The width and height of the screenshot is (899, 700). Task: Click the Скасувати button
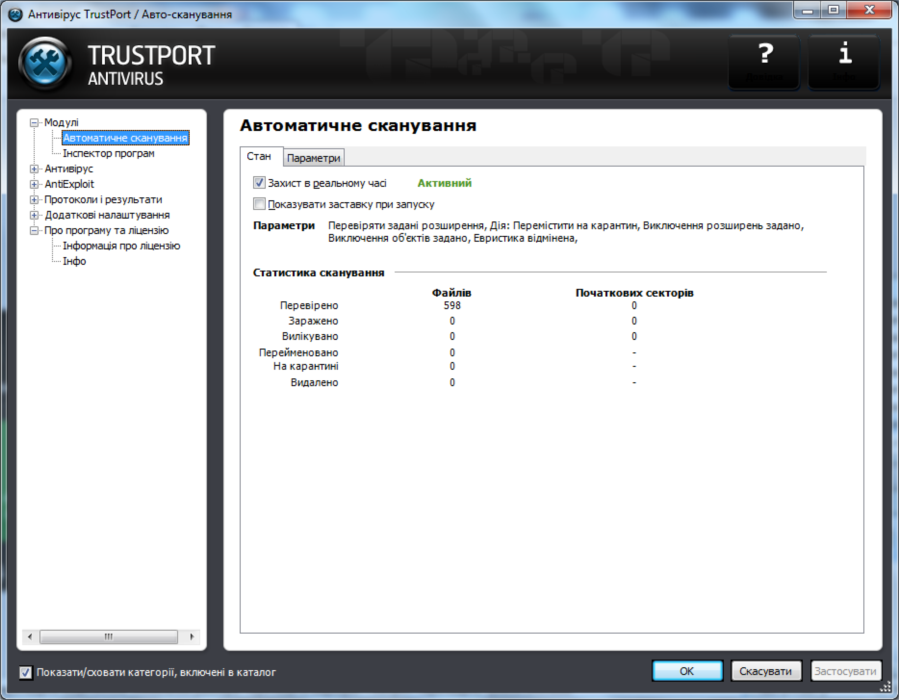click(766, 671)
